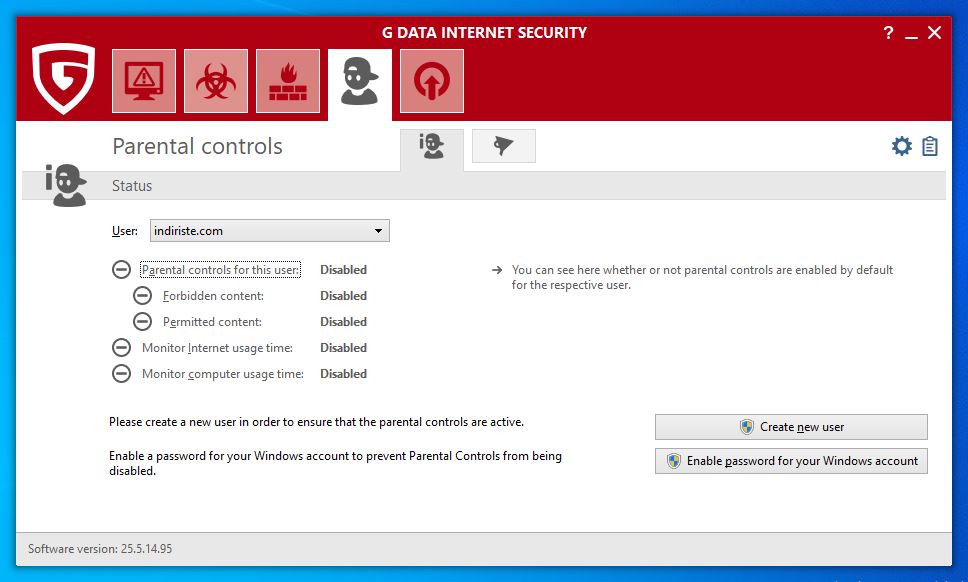Click the 'Forbidden content:' label
The image size is (968, 582).
click(213, 296)
